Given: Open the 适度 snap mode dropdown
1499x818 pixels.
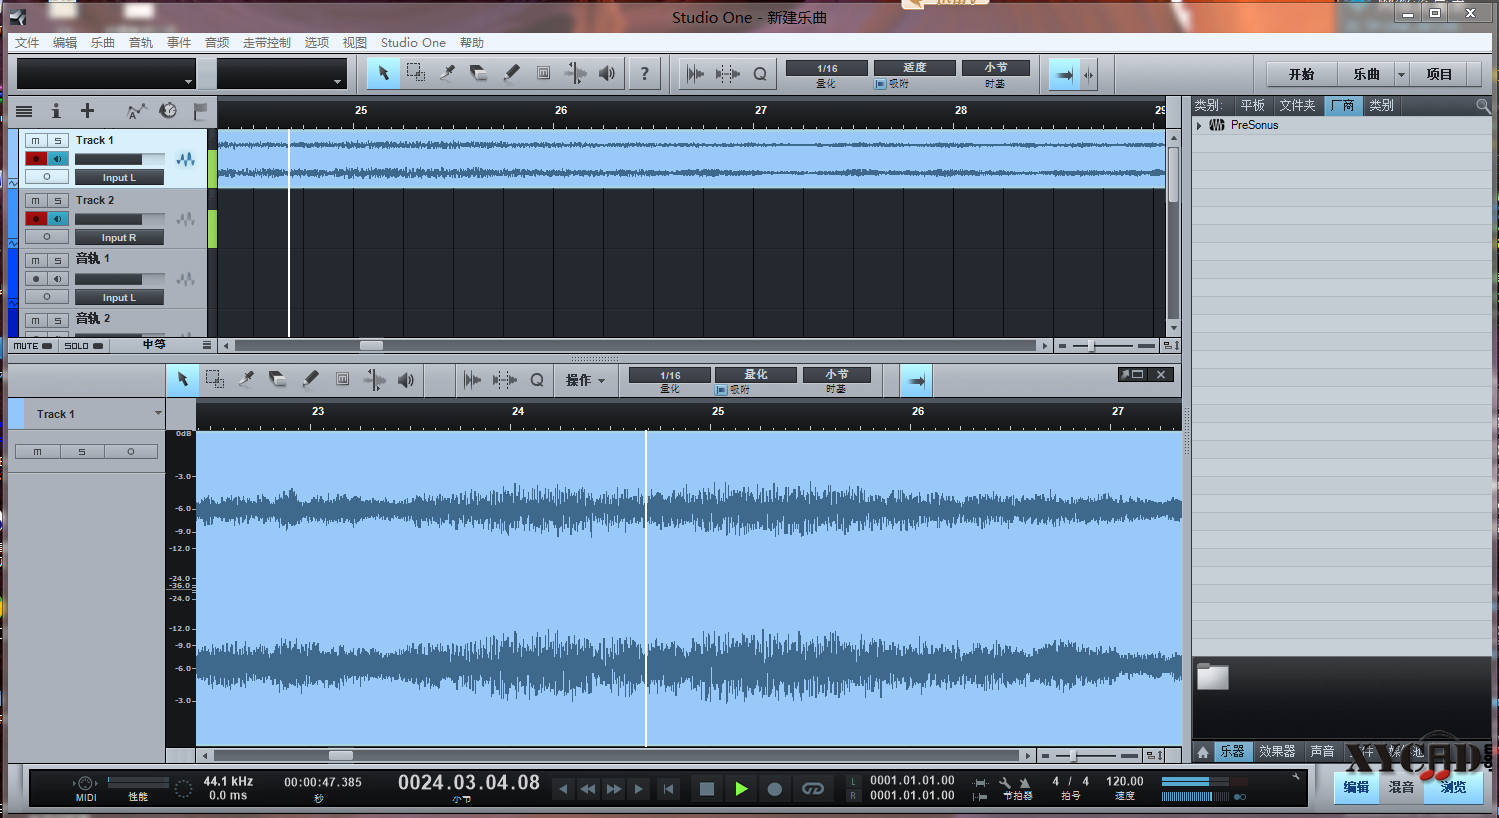Looking at the screenshot, I should (x=915, y=68).
